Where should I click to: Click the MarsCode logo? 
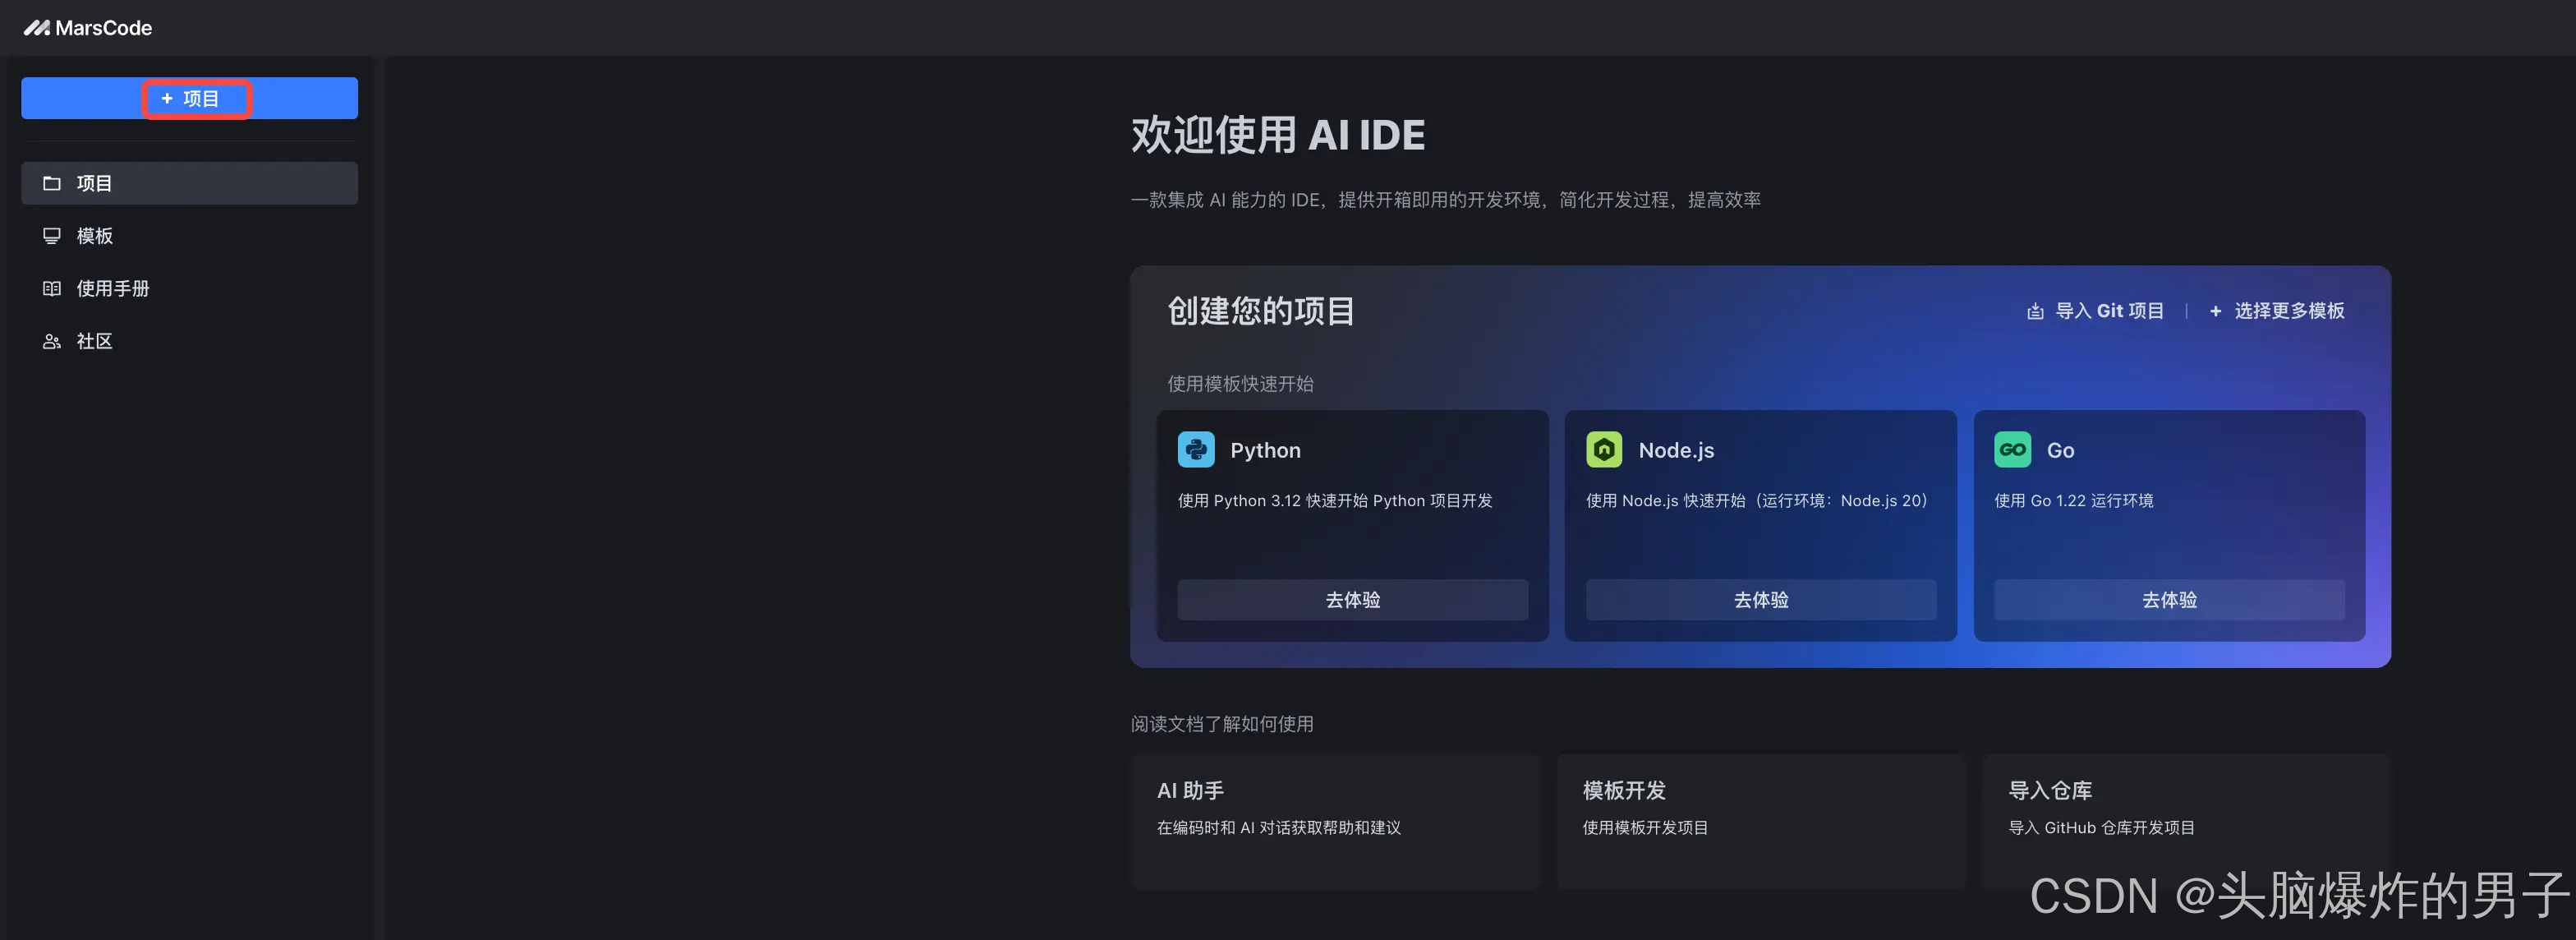pyautogui.click(x=88, y=27)
